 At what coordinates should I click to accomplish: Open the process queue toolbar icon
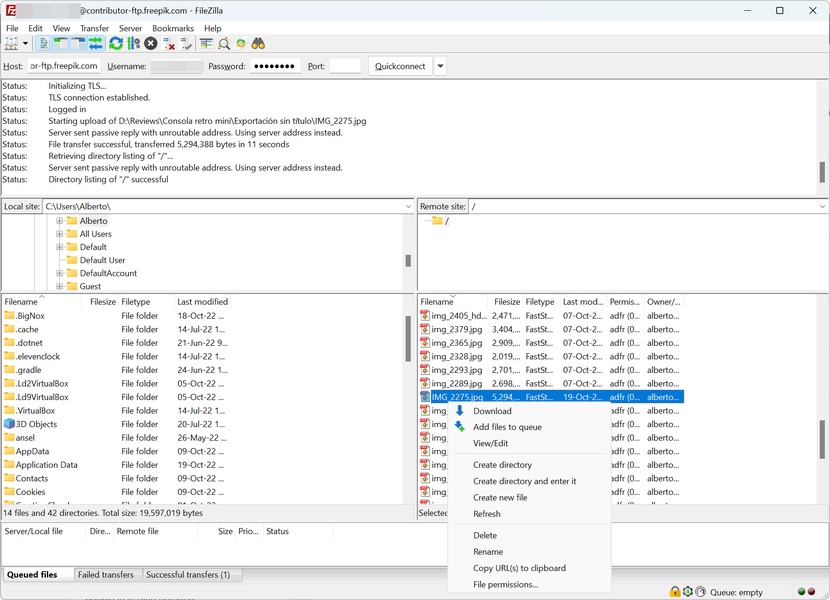coord(133,44)
